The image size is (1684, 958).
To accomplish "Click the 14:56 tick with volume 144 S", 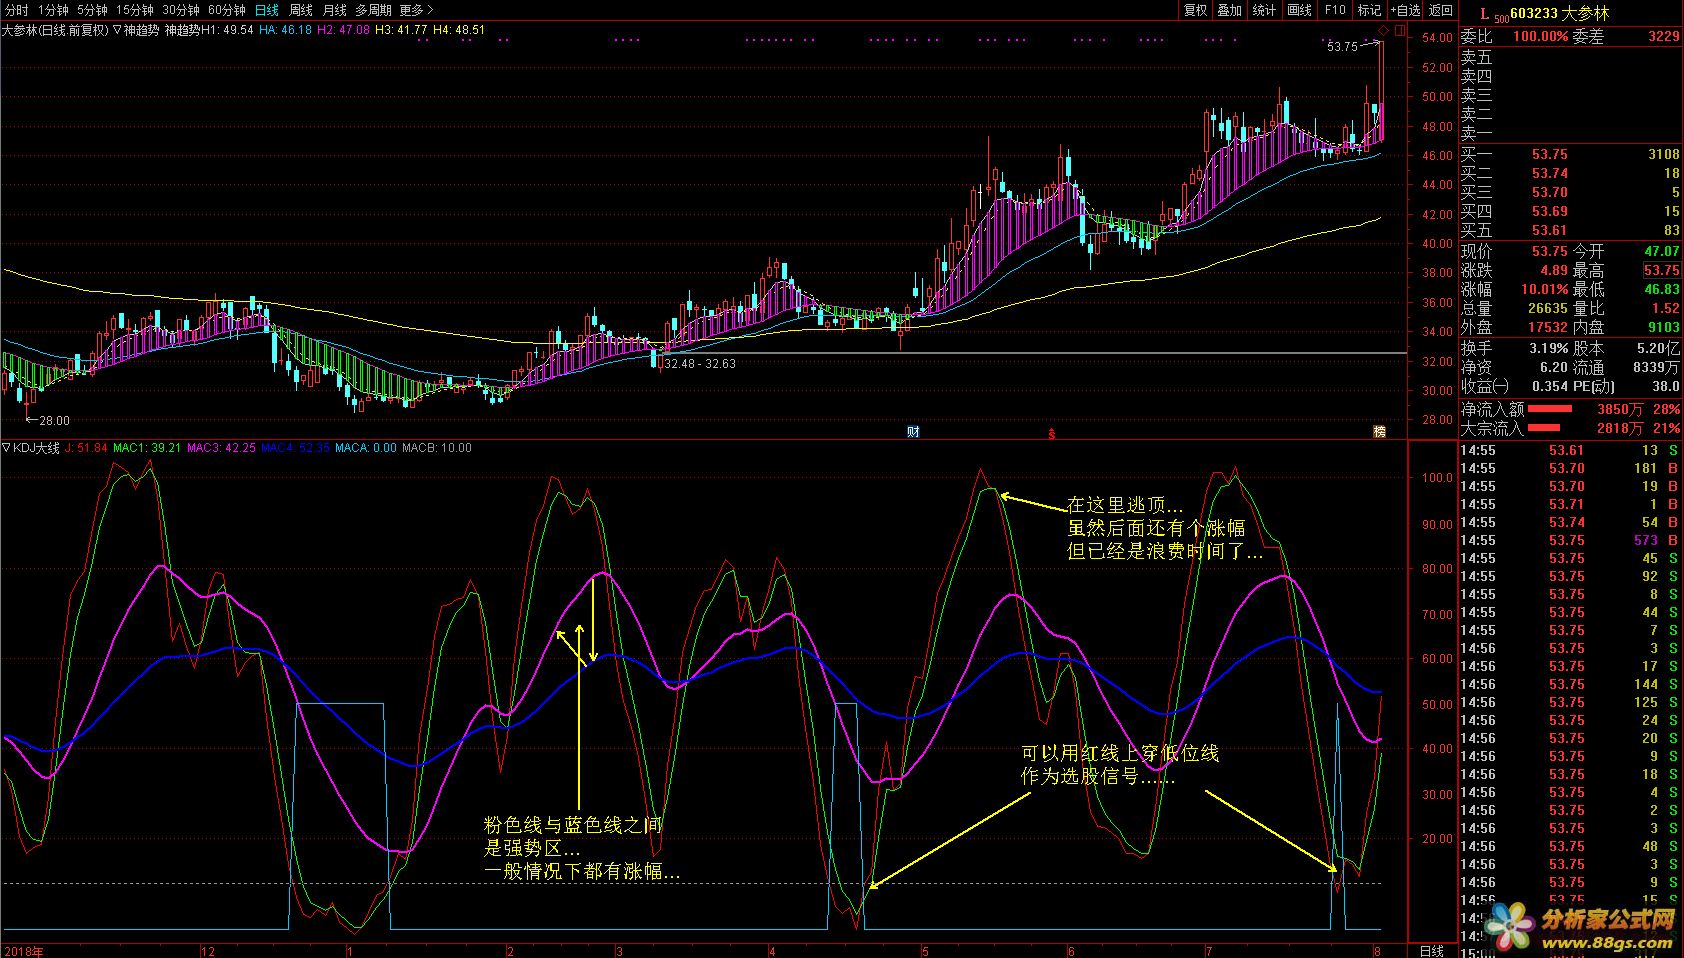I will pos(1570,684).
